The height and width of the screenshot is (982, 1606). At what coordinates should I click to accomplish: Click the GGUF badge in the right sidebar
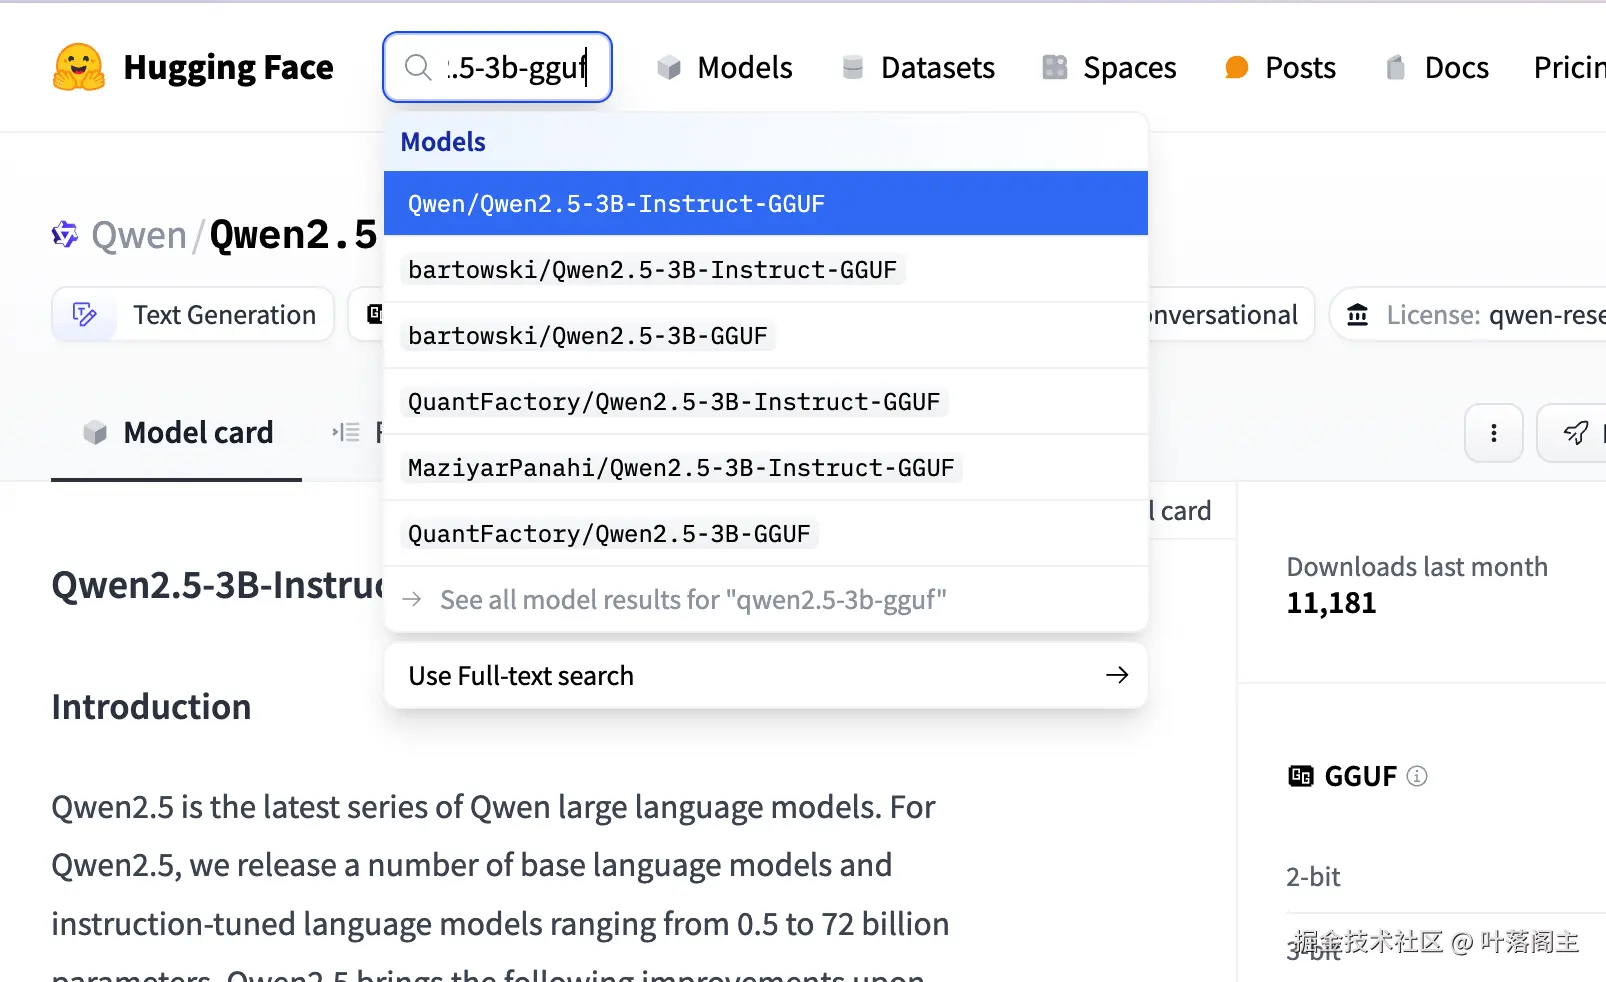click(x=1358, y=775)
